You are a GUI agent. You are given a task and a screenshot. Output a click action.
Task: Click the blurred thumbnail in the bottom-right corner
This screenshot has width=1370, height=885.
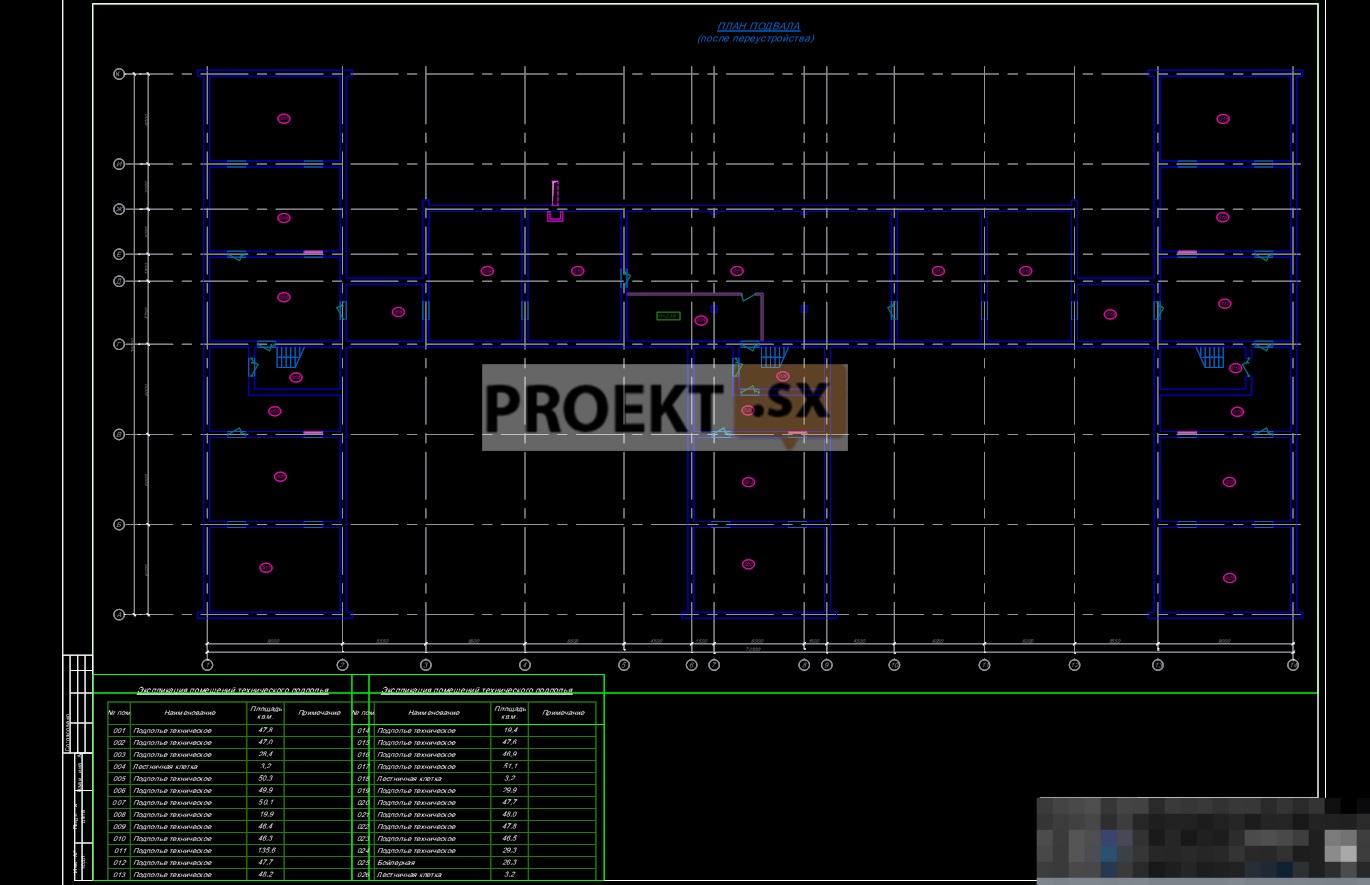pos(1202,840)
